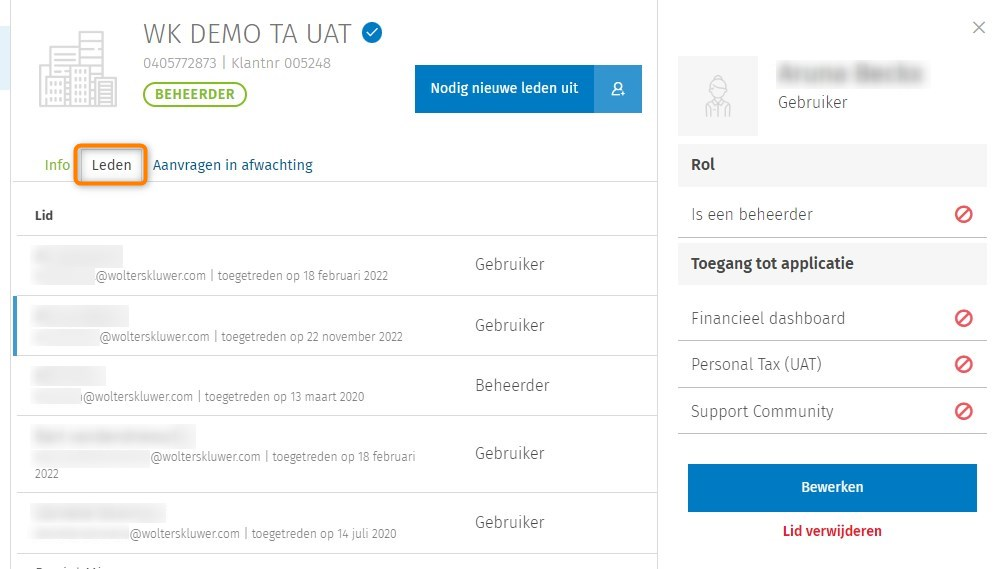Click the blue verified checkmark badge
The height and width of the screenshot is (569, 1004).
tap(372, 34)
